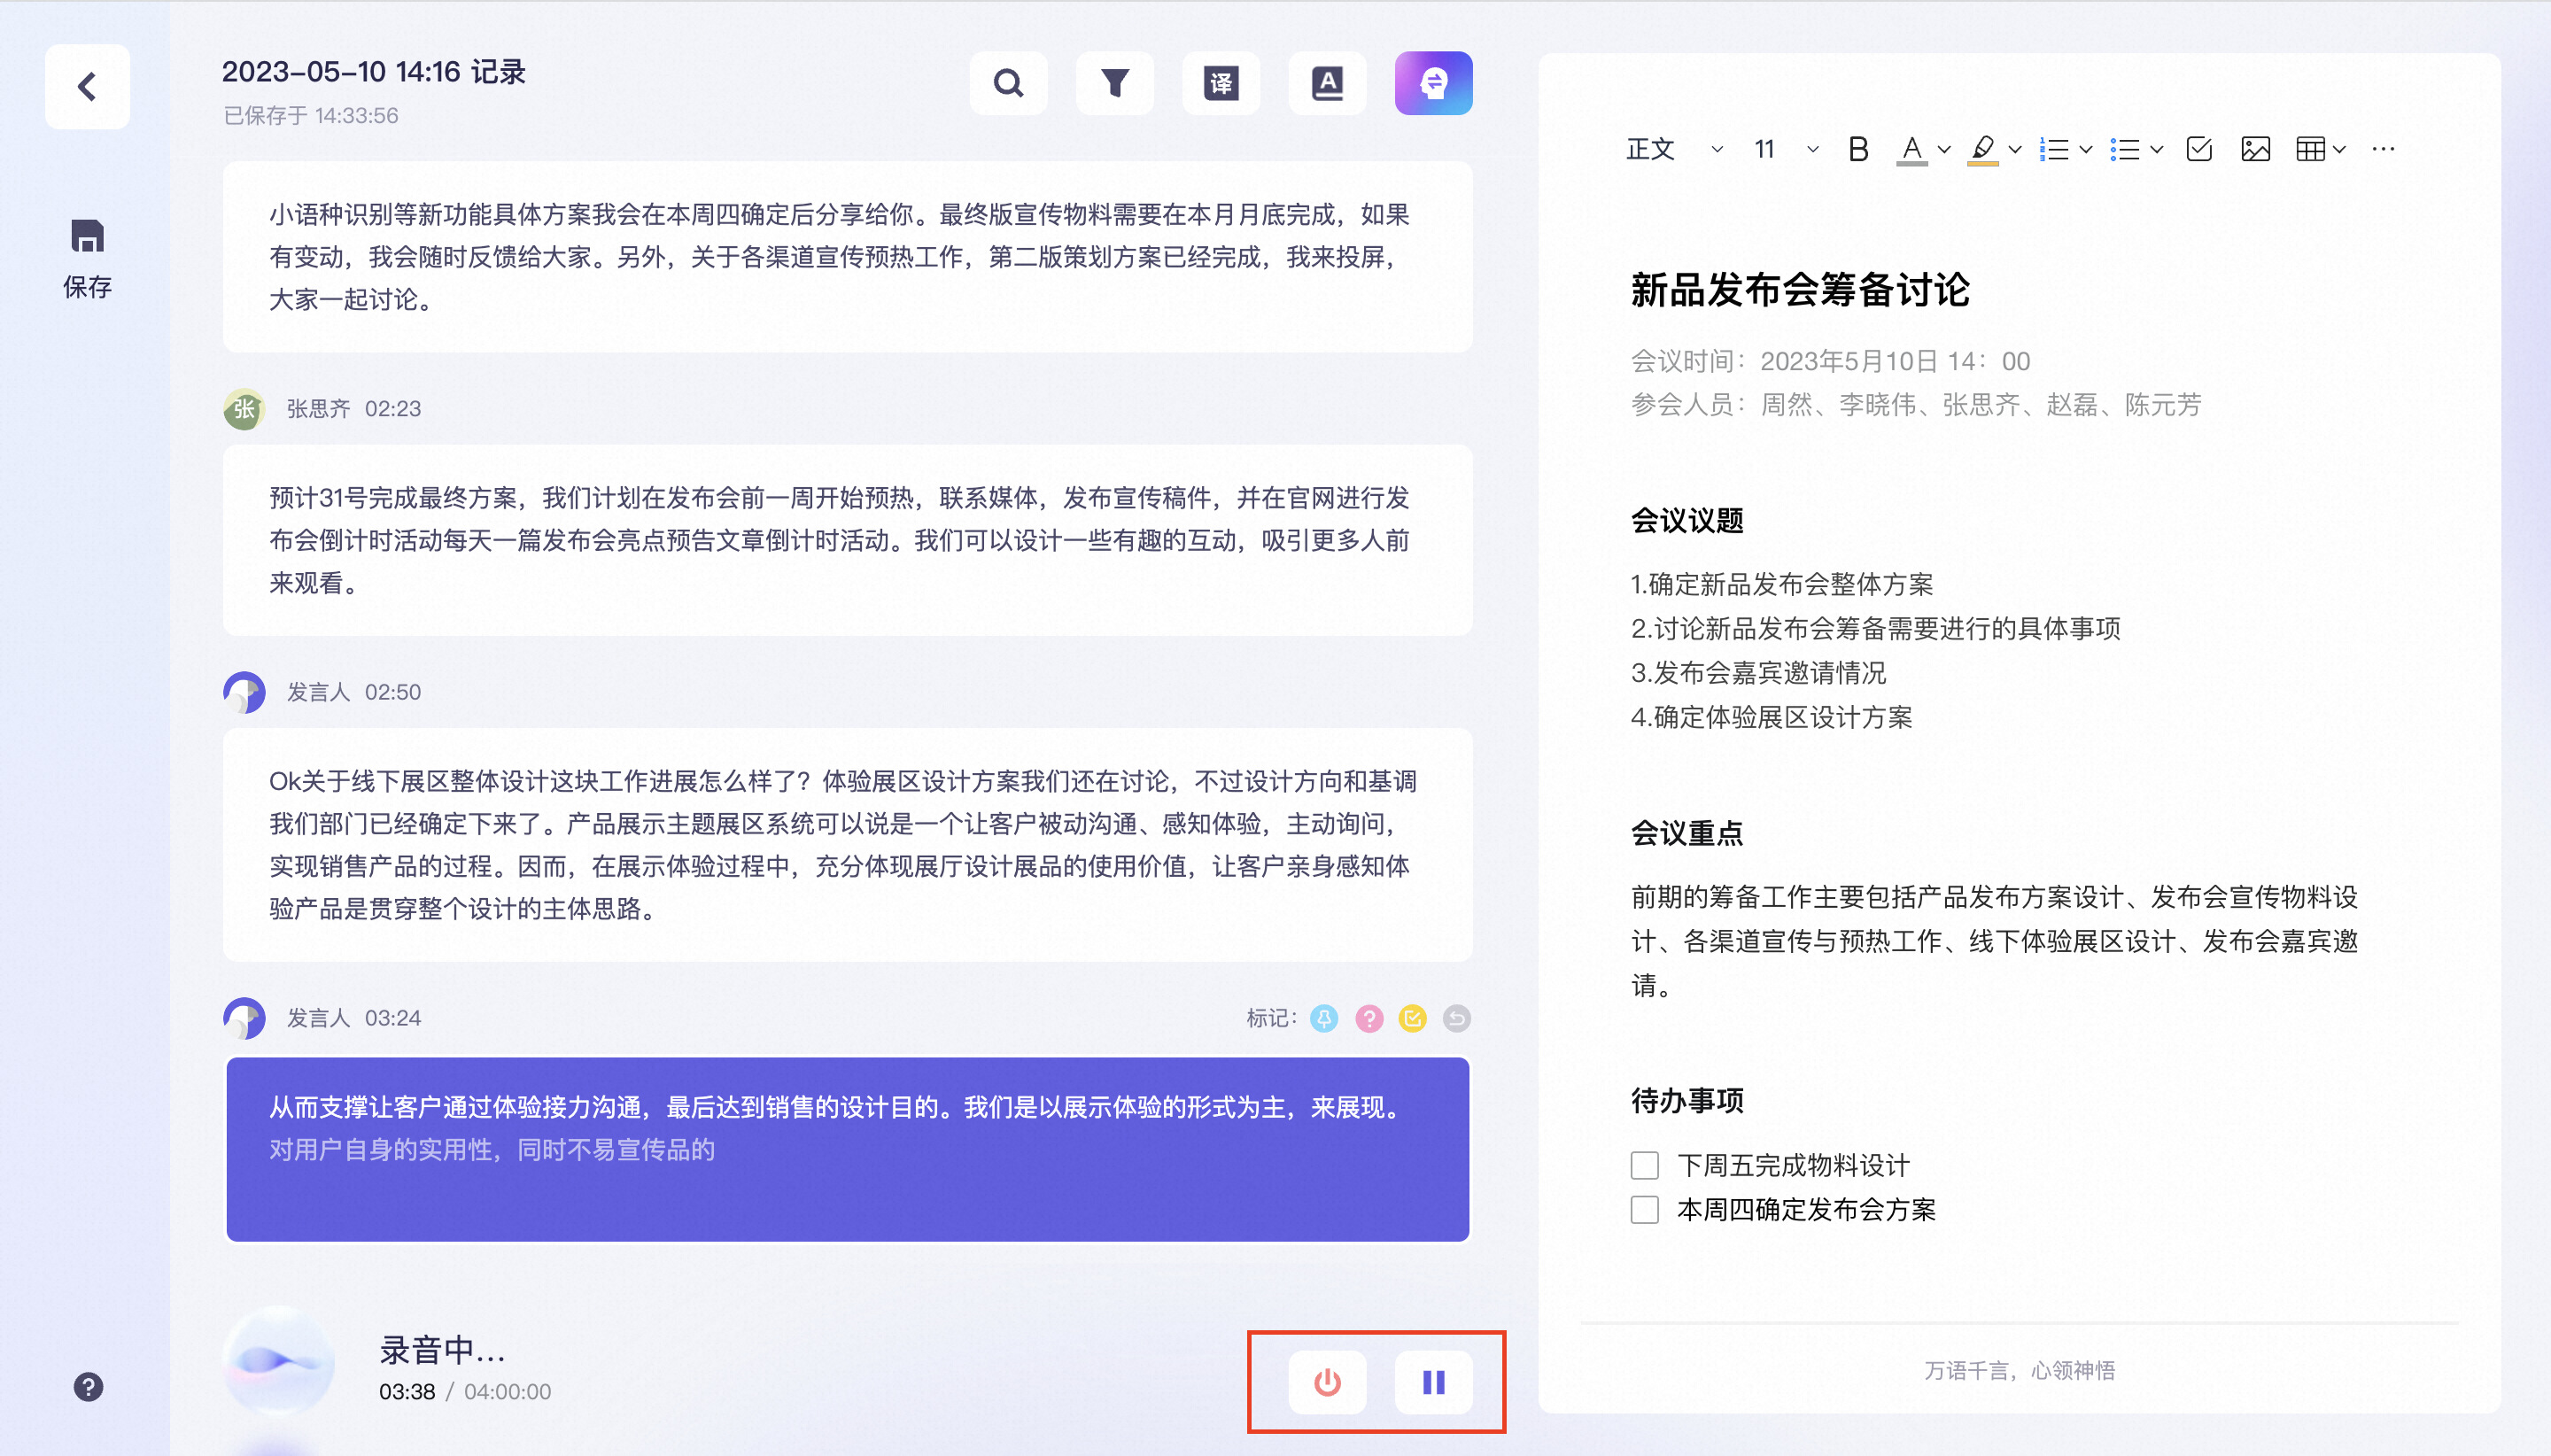The image size is (2551, 1456).
Task: Open the 正文 paragraph style dropdown
Action: coord(1674,149)
